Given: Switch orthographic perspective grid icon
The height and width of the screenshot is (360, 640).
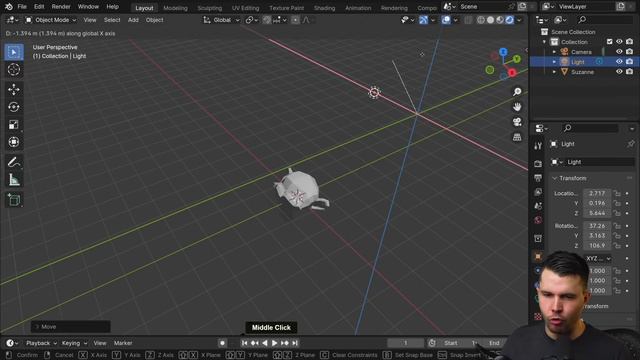Looking at the screenshot, I should click(517, 137).
